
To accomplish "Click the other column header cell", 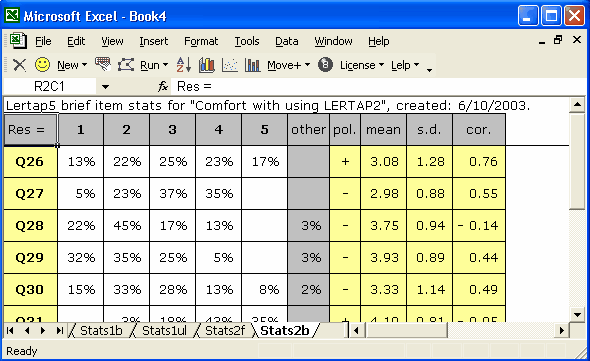I will point(308,130).
